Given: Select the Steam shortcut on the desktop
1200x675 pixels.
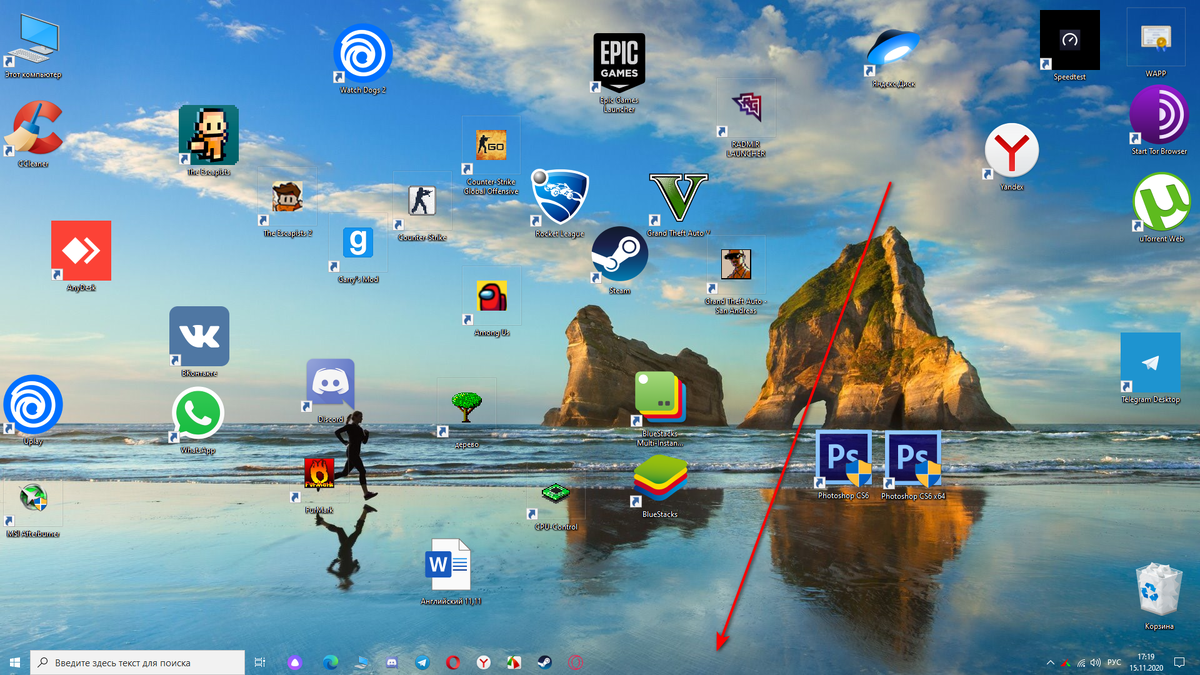Looking at the screenshot, I should coord(620,258).
